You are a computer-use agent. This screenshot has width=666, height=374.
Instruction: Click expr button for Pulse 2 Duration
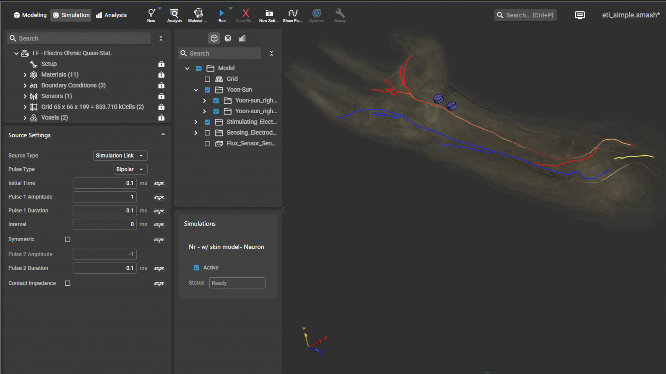pyautogui.click(x=159, y=268)
